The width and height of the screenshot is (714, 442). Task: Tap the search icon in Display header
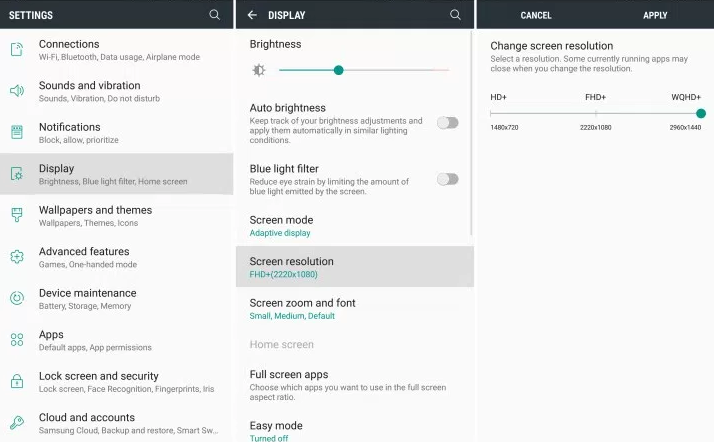[456, 15]
